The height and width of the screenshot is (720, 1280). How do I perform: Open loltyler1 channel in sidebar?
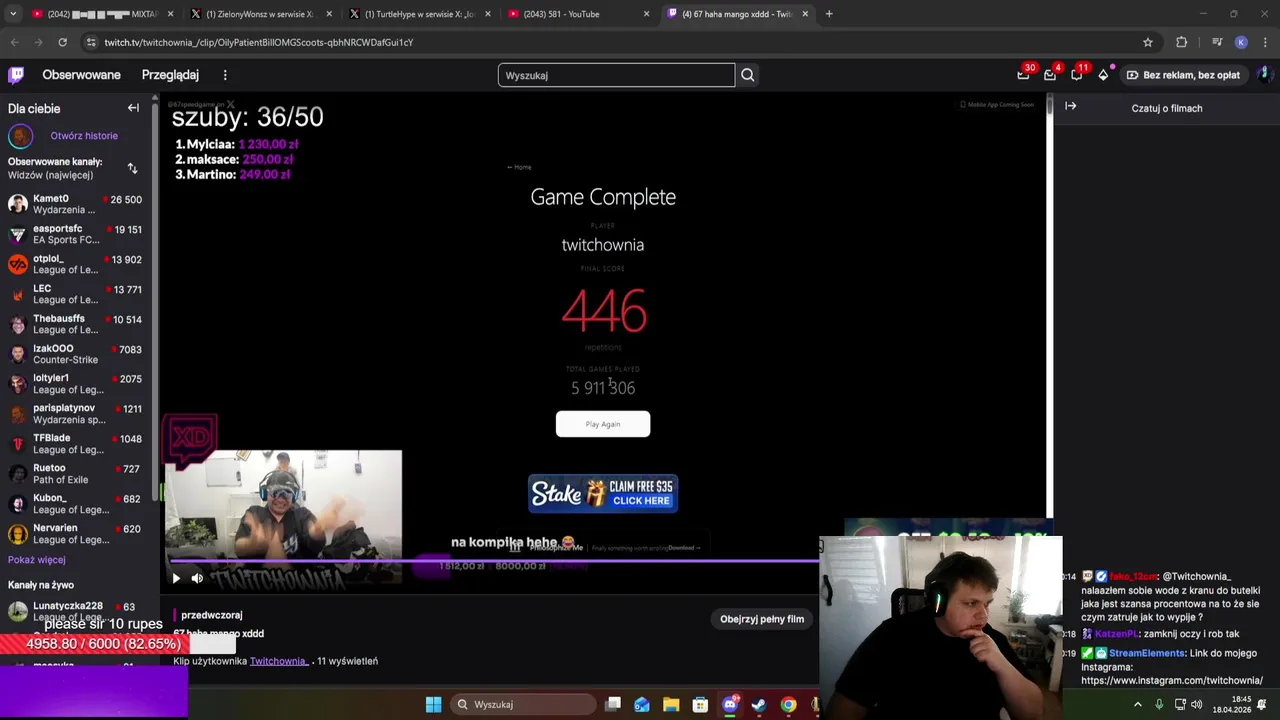76,384
